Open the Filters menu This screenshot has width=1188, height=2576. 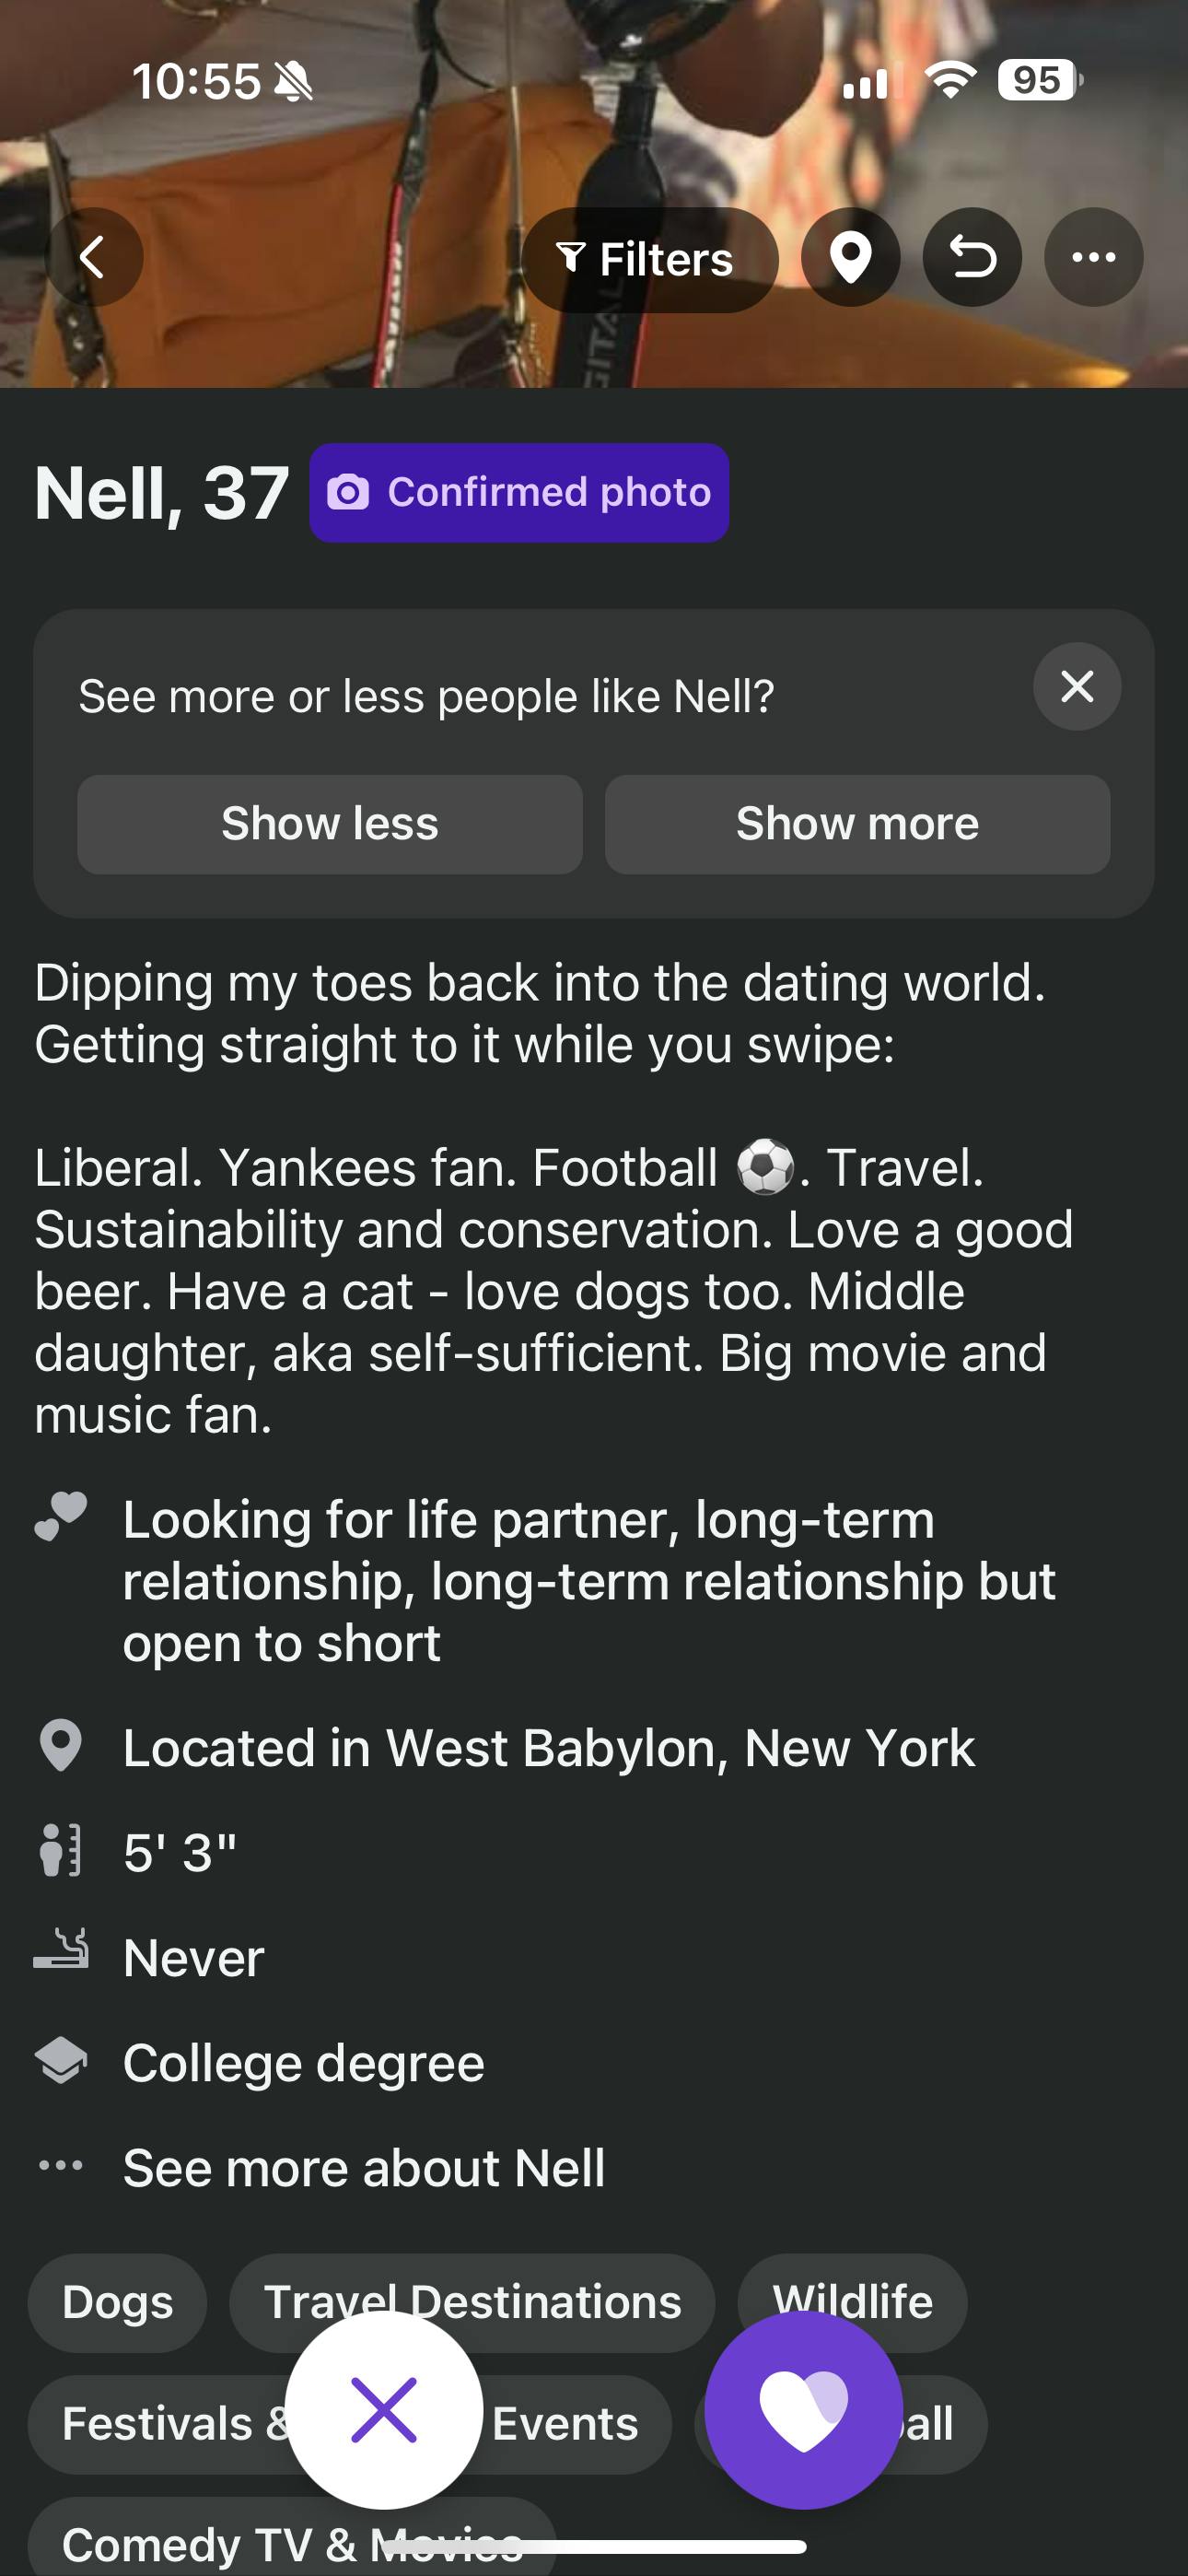coord(648,260)
